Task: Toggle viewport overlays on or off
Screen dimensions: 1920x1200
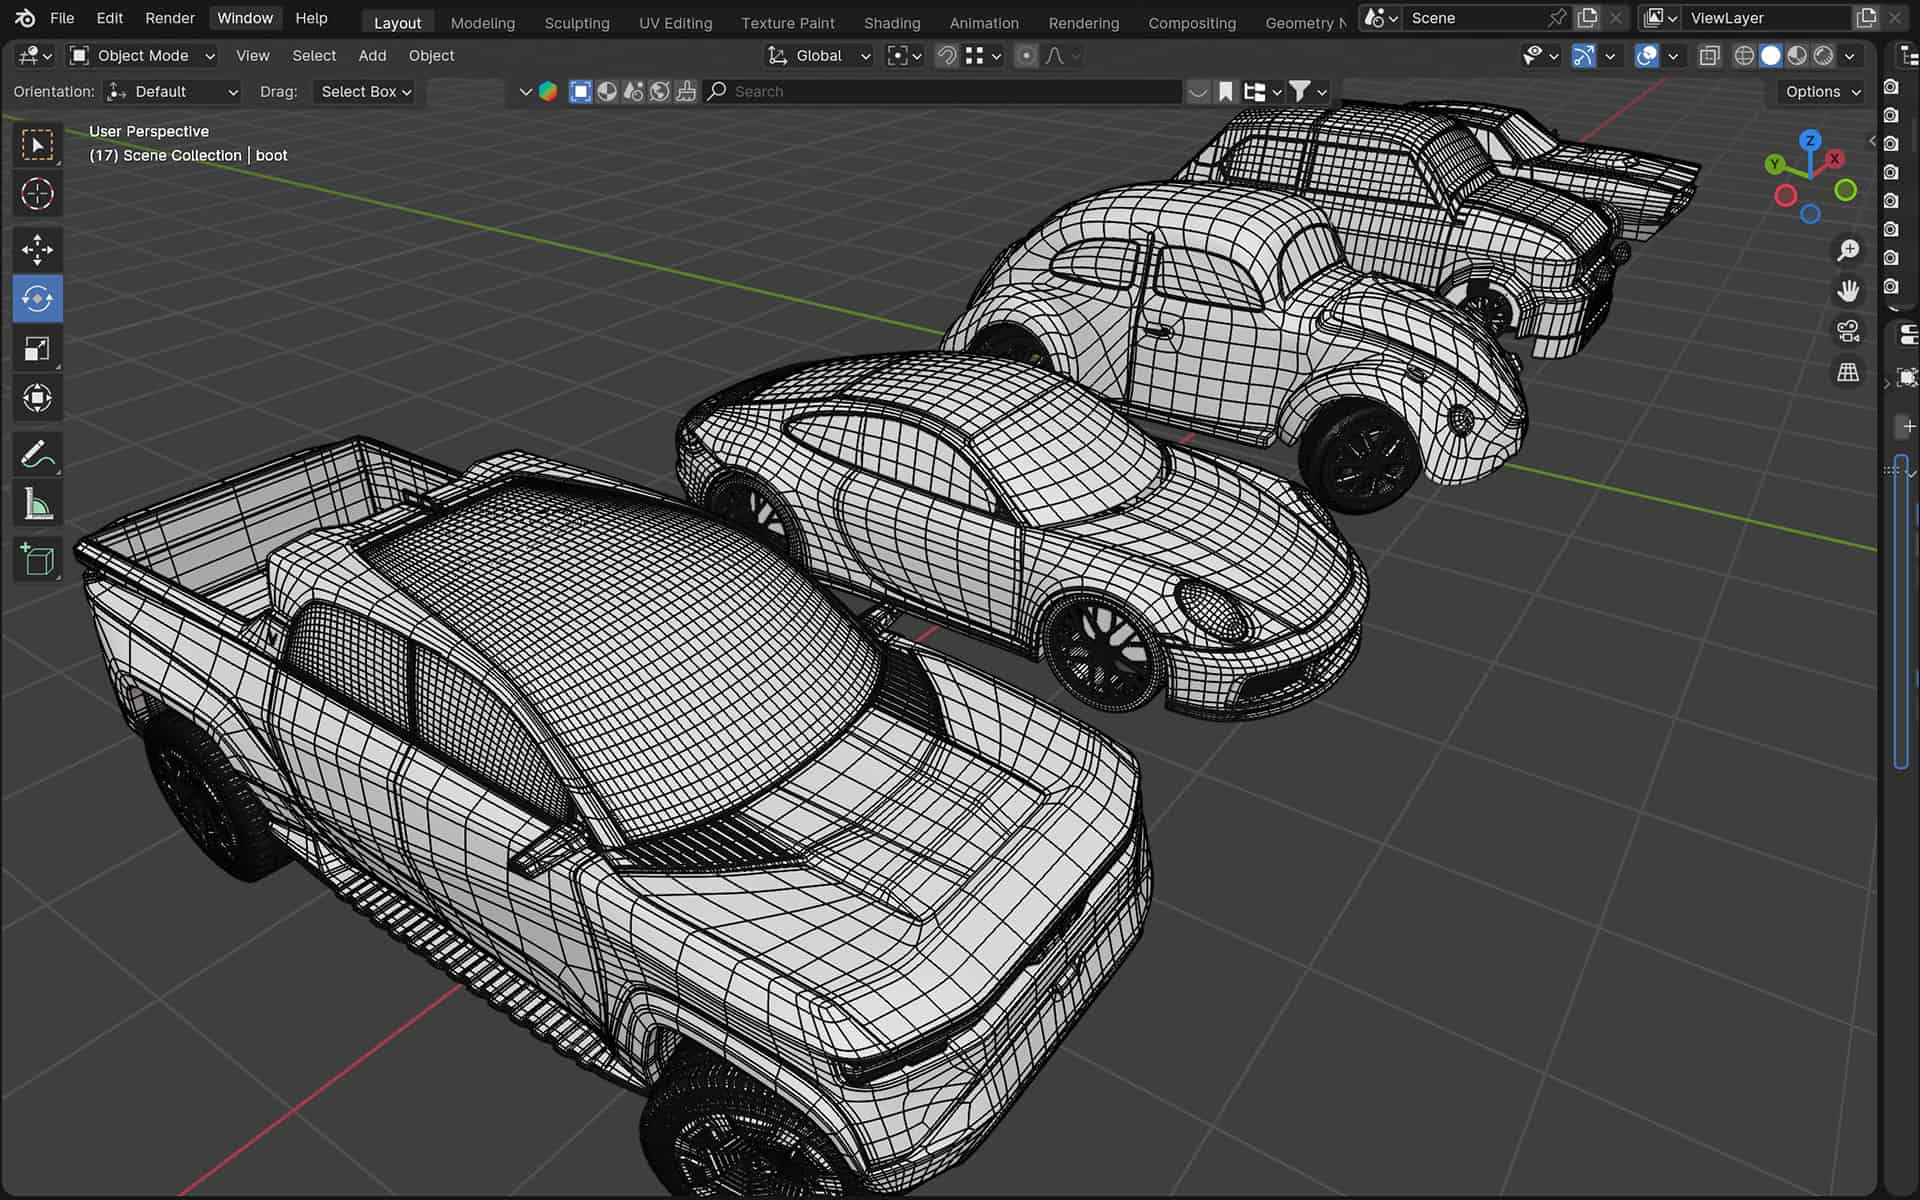Action: coord(1646,56)
